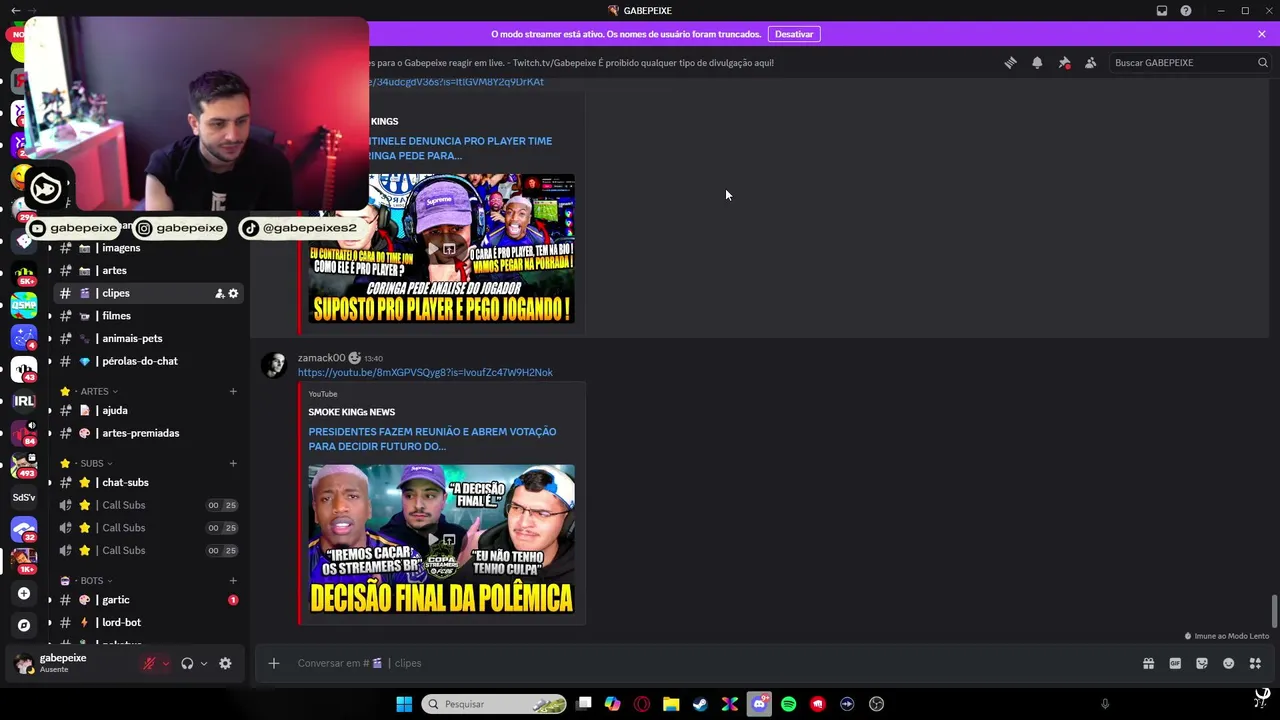Collapse the ARTES category
The height and width of the screenshot is (720, 1280).
point(94,391)
